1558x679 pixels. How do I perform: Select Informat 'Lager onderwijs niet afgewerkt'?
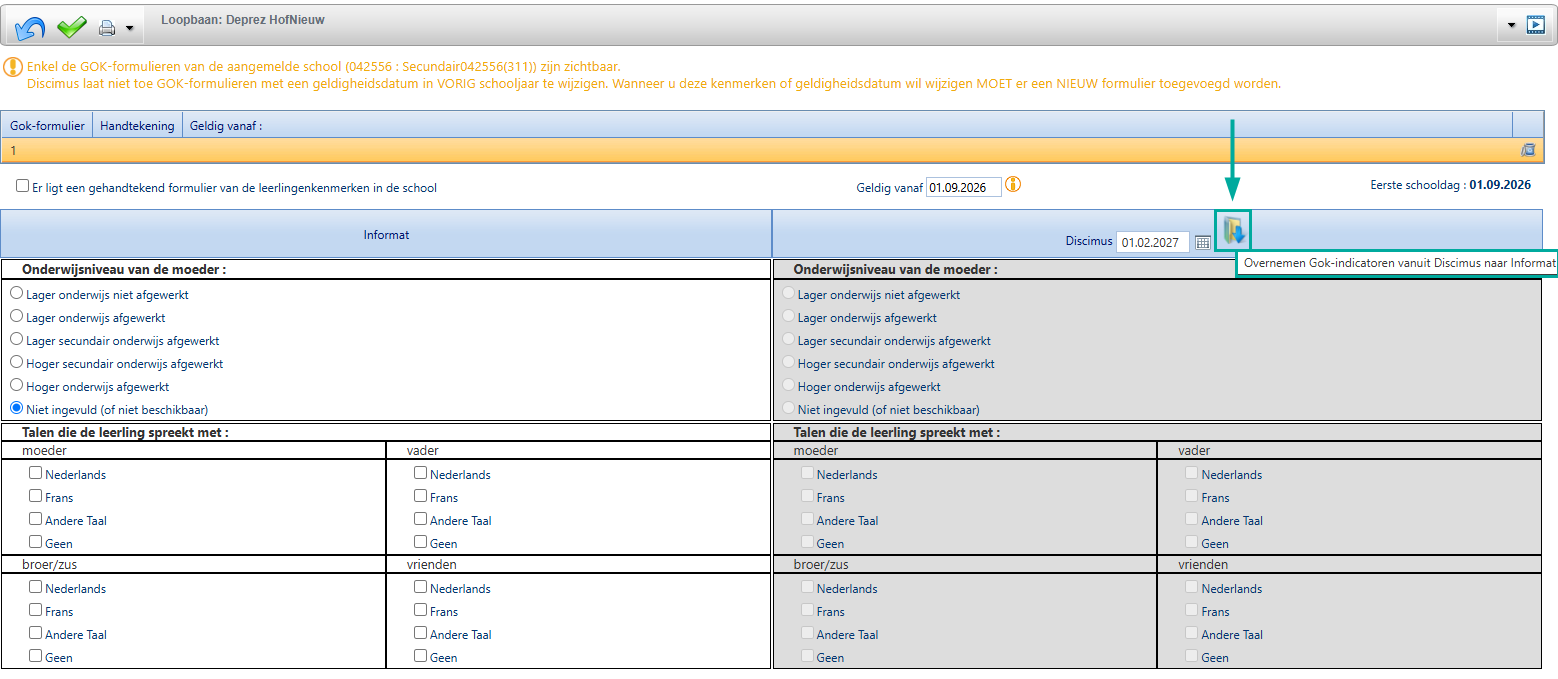point(16,294)
